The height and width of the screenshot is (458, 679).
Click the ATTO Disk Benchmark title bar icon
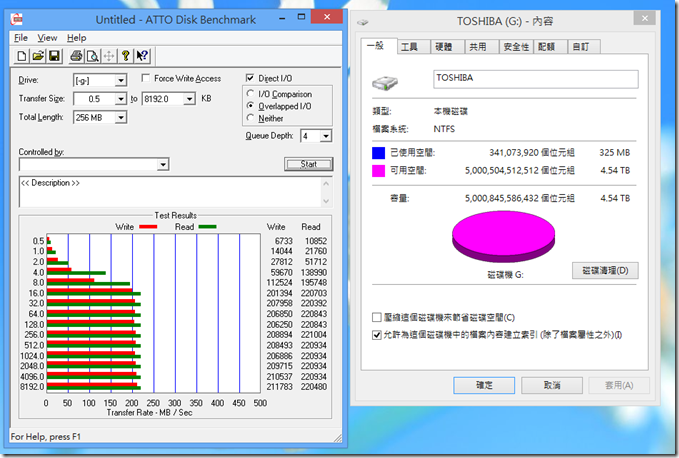(x=17, y=19)
